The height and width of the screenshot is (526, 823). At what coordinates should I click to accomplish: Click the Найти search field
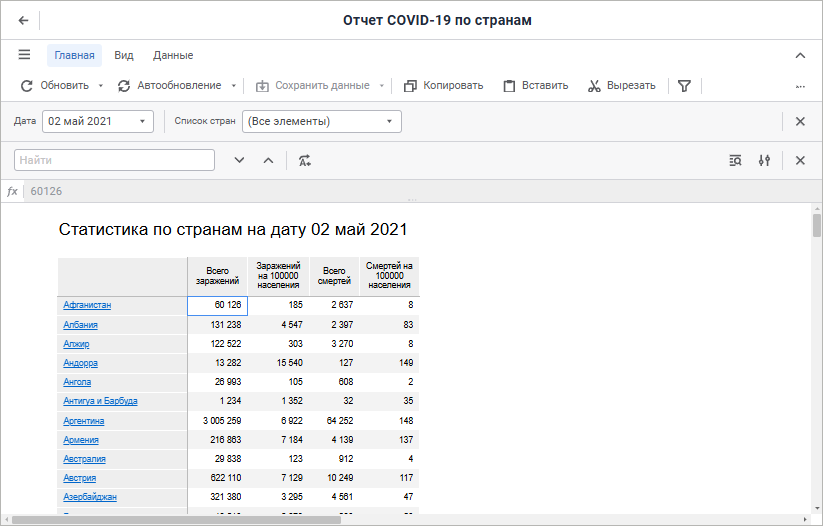115,160
